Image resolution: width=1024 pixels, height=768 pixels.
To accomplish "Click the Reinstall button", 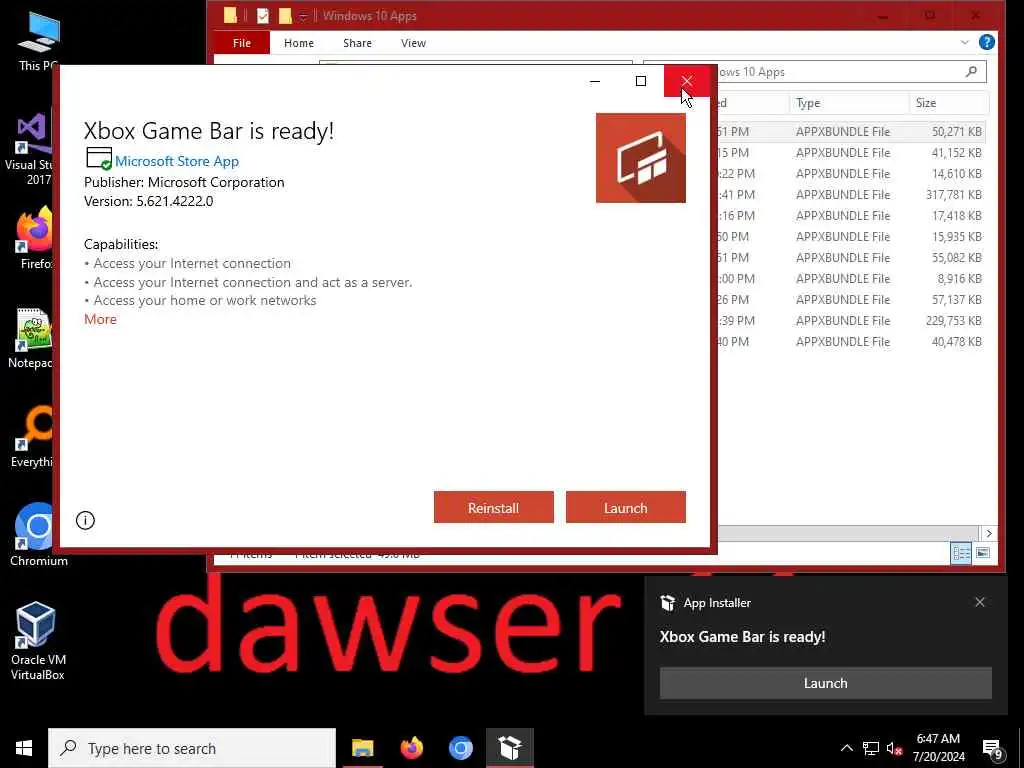I will [494, 507].
